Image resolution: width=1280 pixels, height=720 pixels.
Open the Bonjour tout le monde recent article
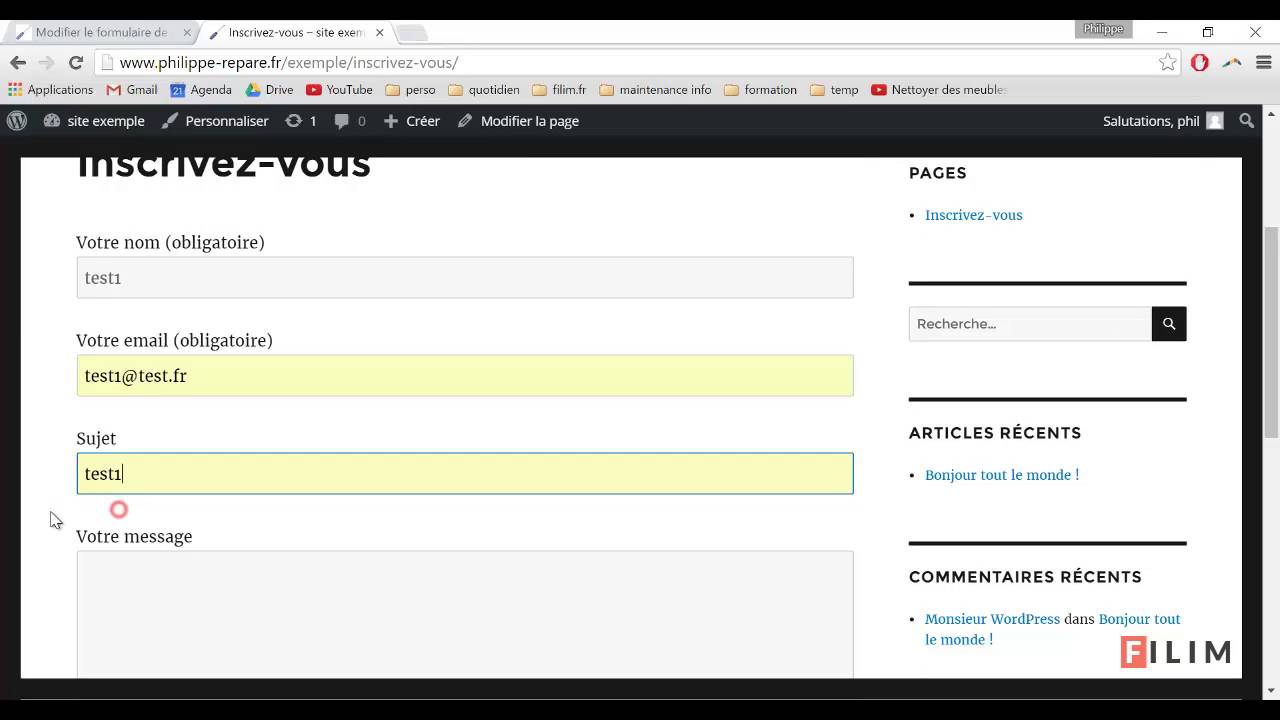pyautogui.click(x=1002, y=475)
